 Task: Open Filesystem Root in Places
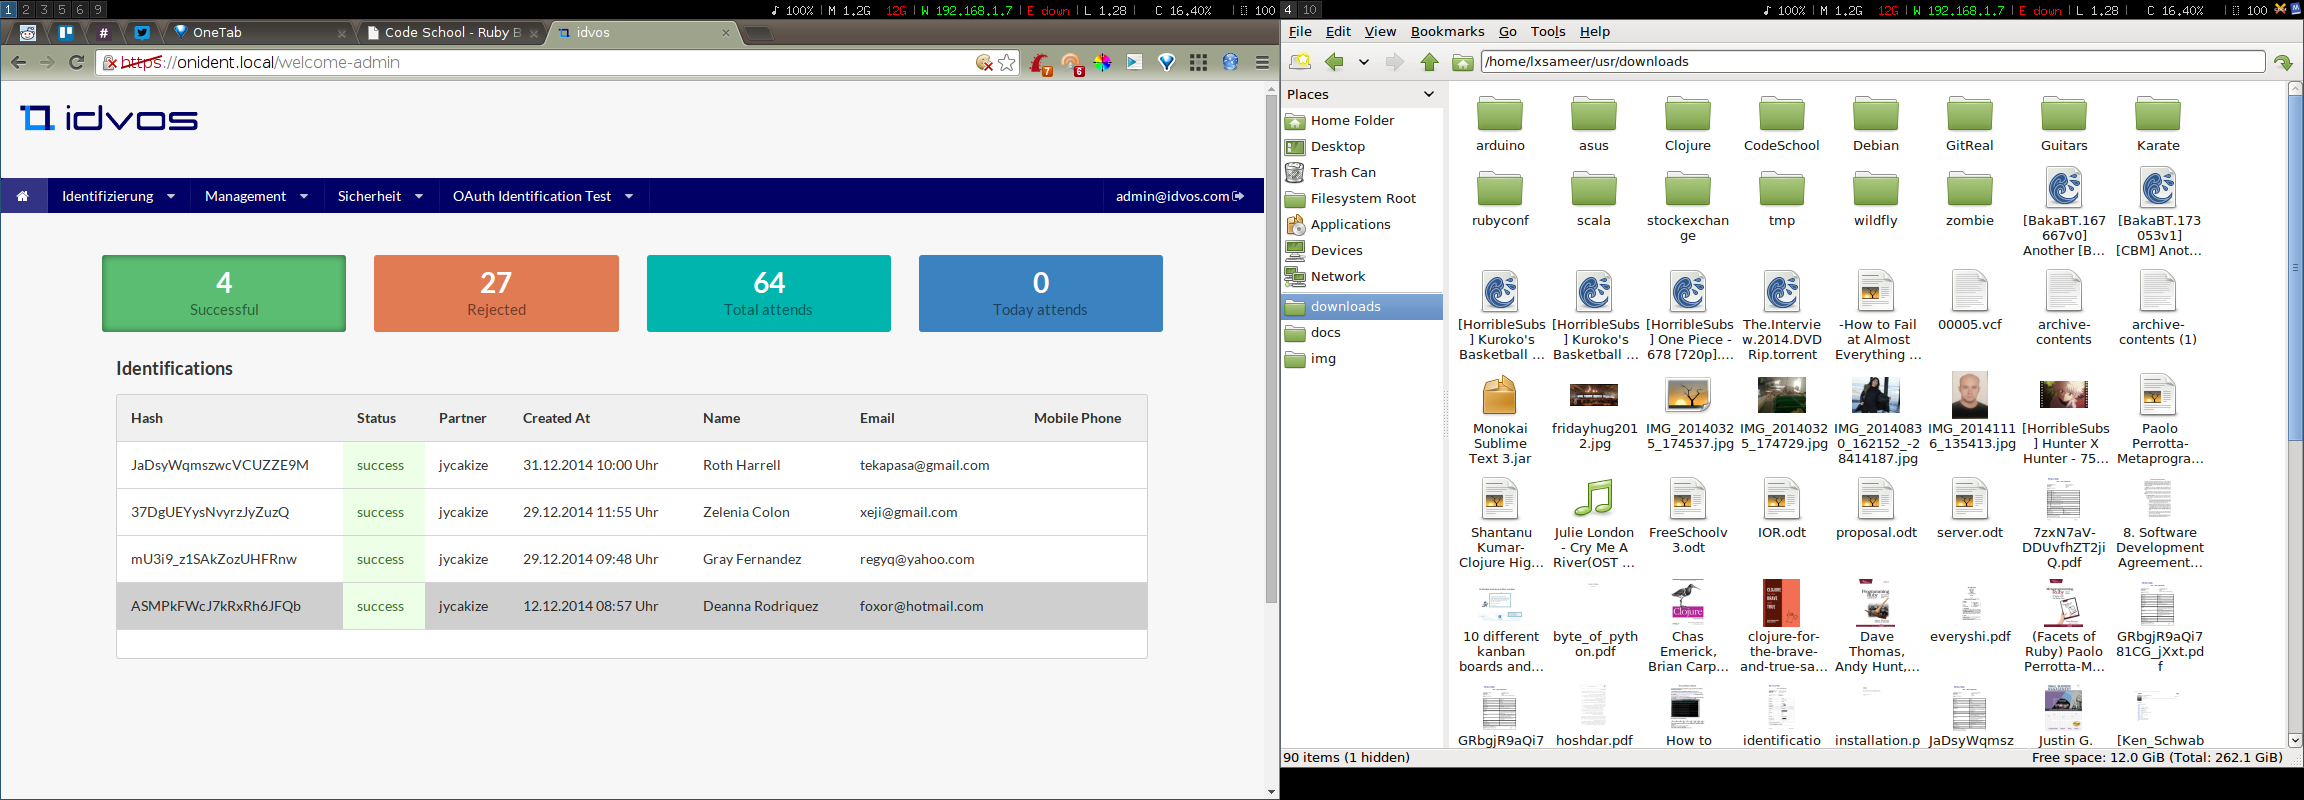click(x=1363, y=198)
